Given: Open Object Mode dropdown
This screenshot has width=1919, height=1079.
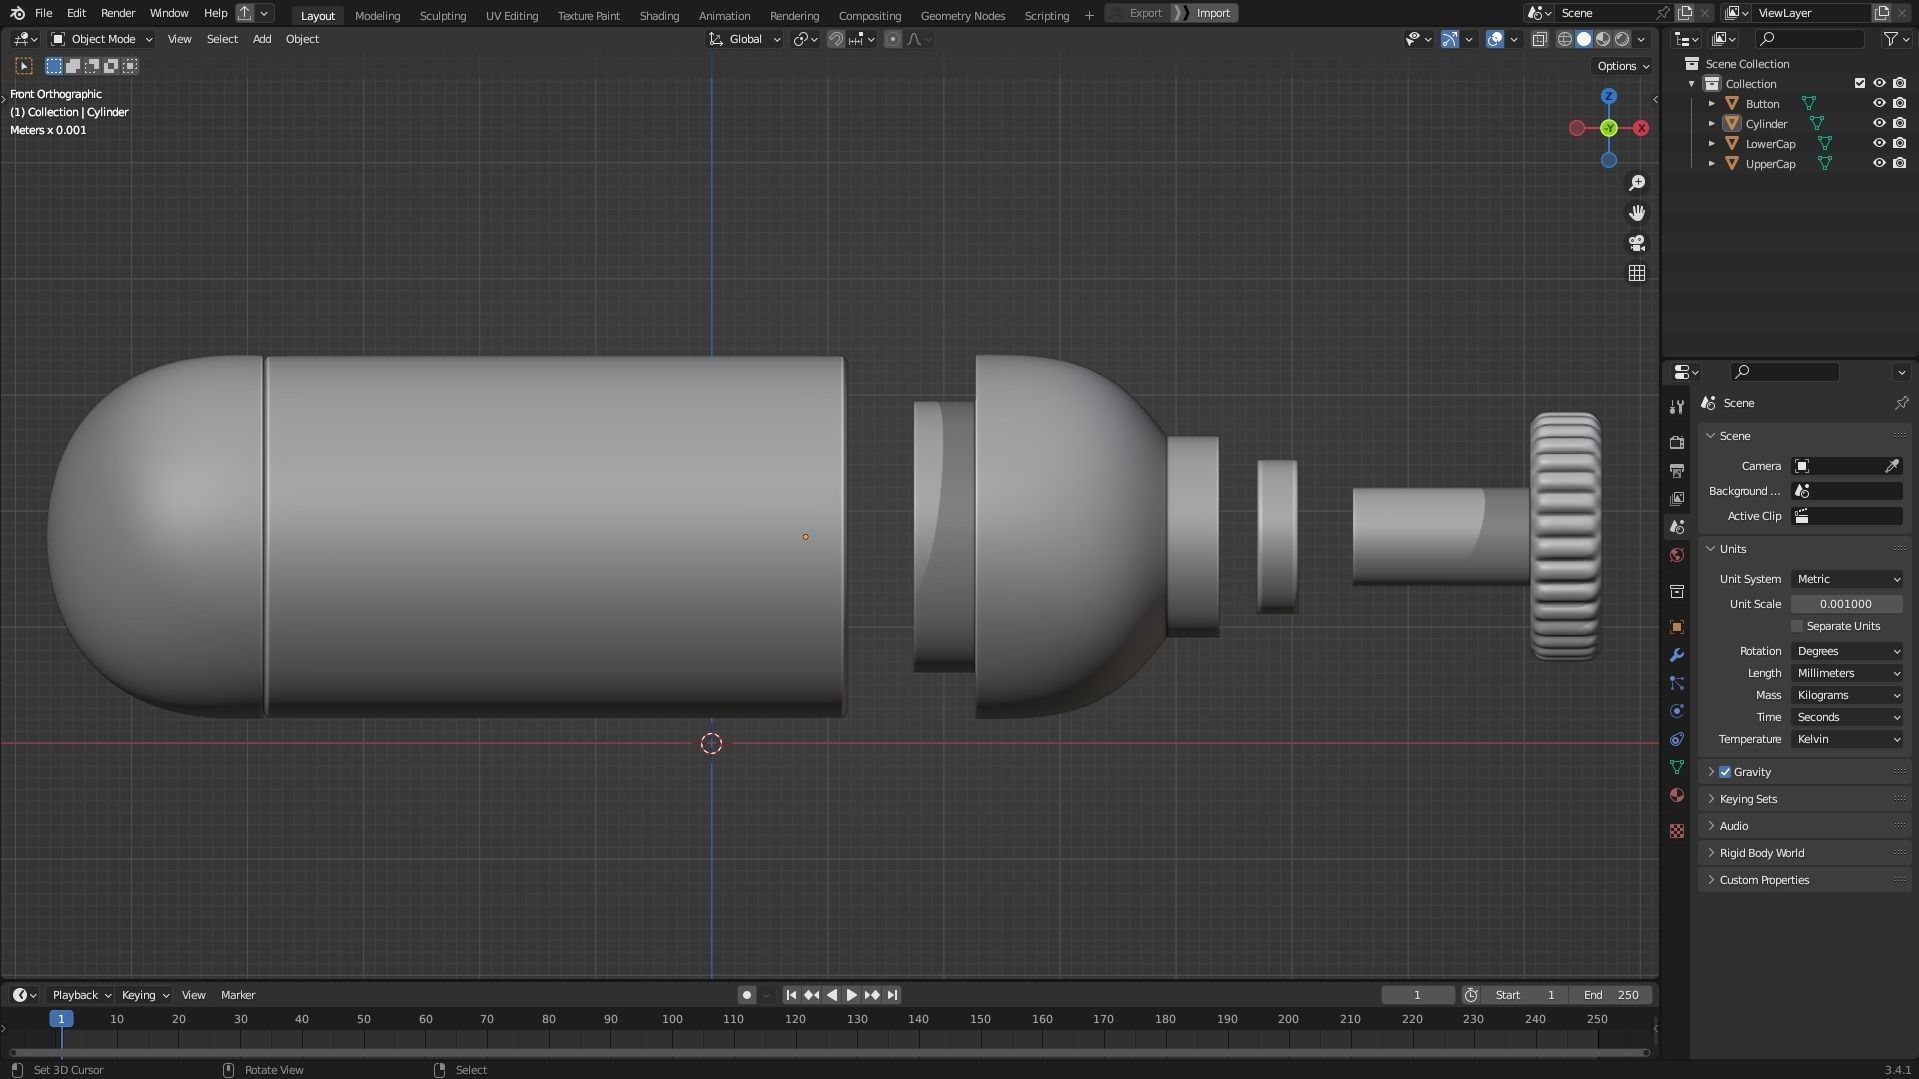Looking at the screenshot, I should tap(101, 39).
